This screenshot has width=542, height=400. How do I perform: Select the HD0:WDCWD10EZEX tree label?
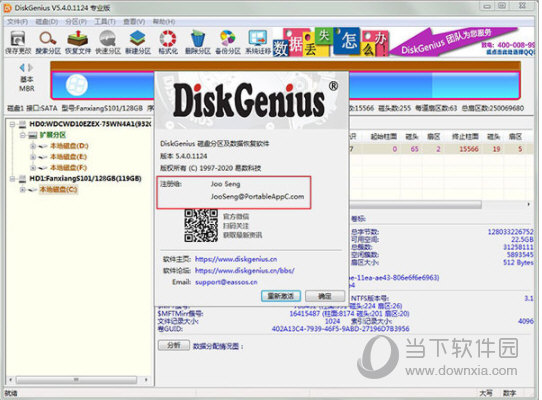[90, 124]
